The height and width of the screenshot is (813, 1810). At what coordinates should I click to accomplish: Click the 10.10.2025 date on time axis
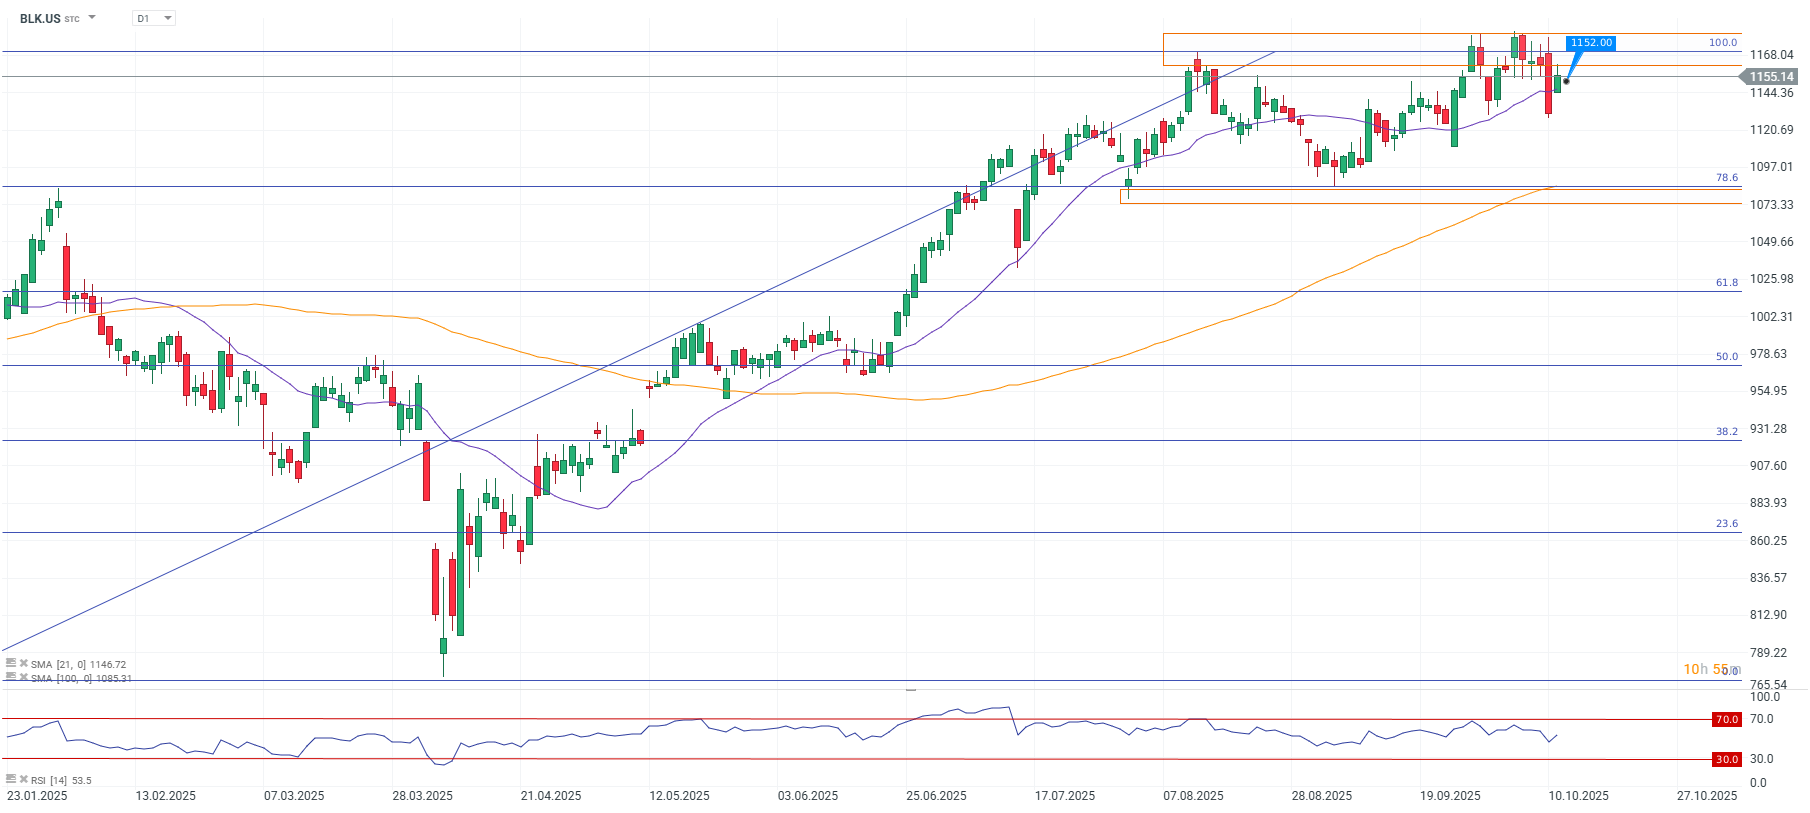(x=1579, y=796)
